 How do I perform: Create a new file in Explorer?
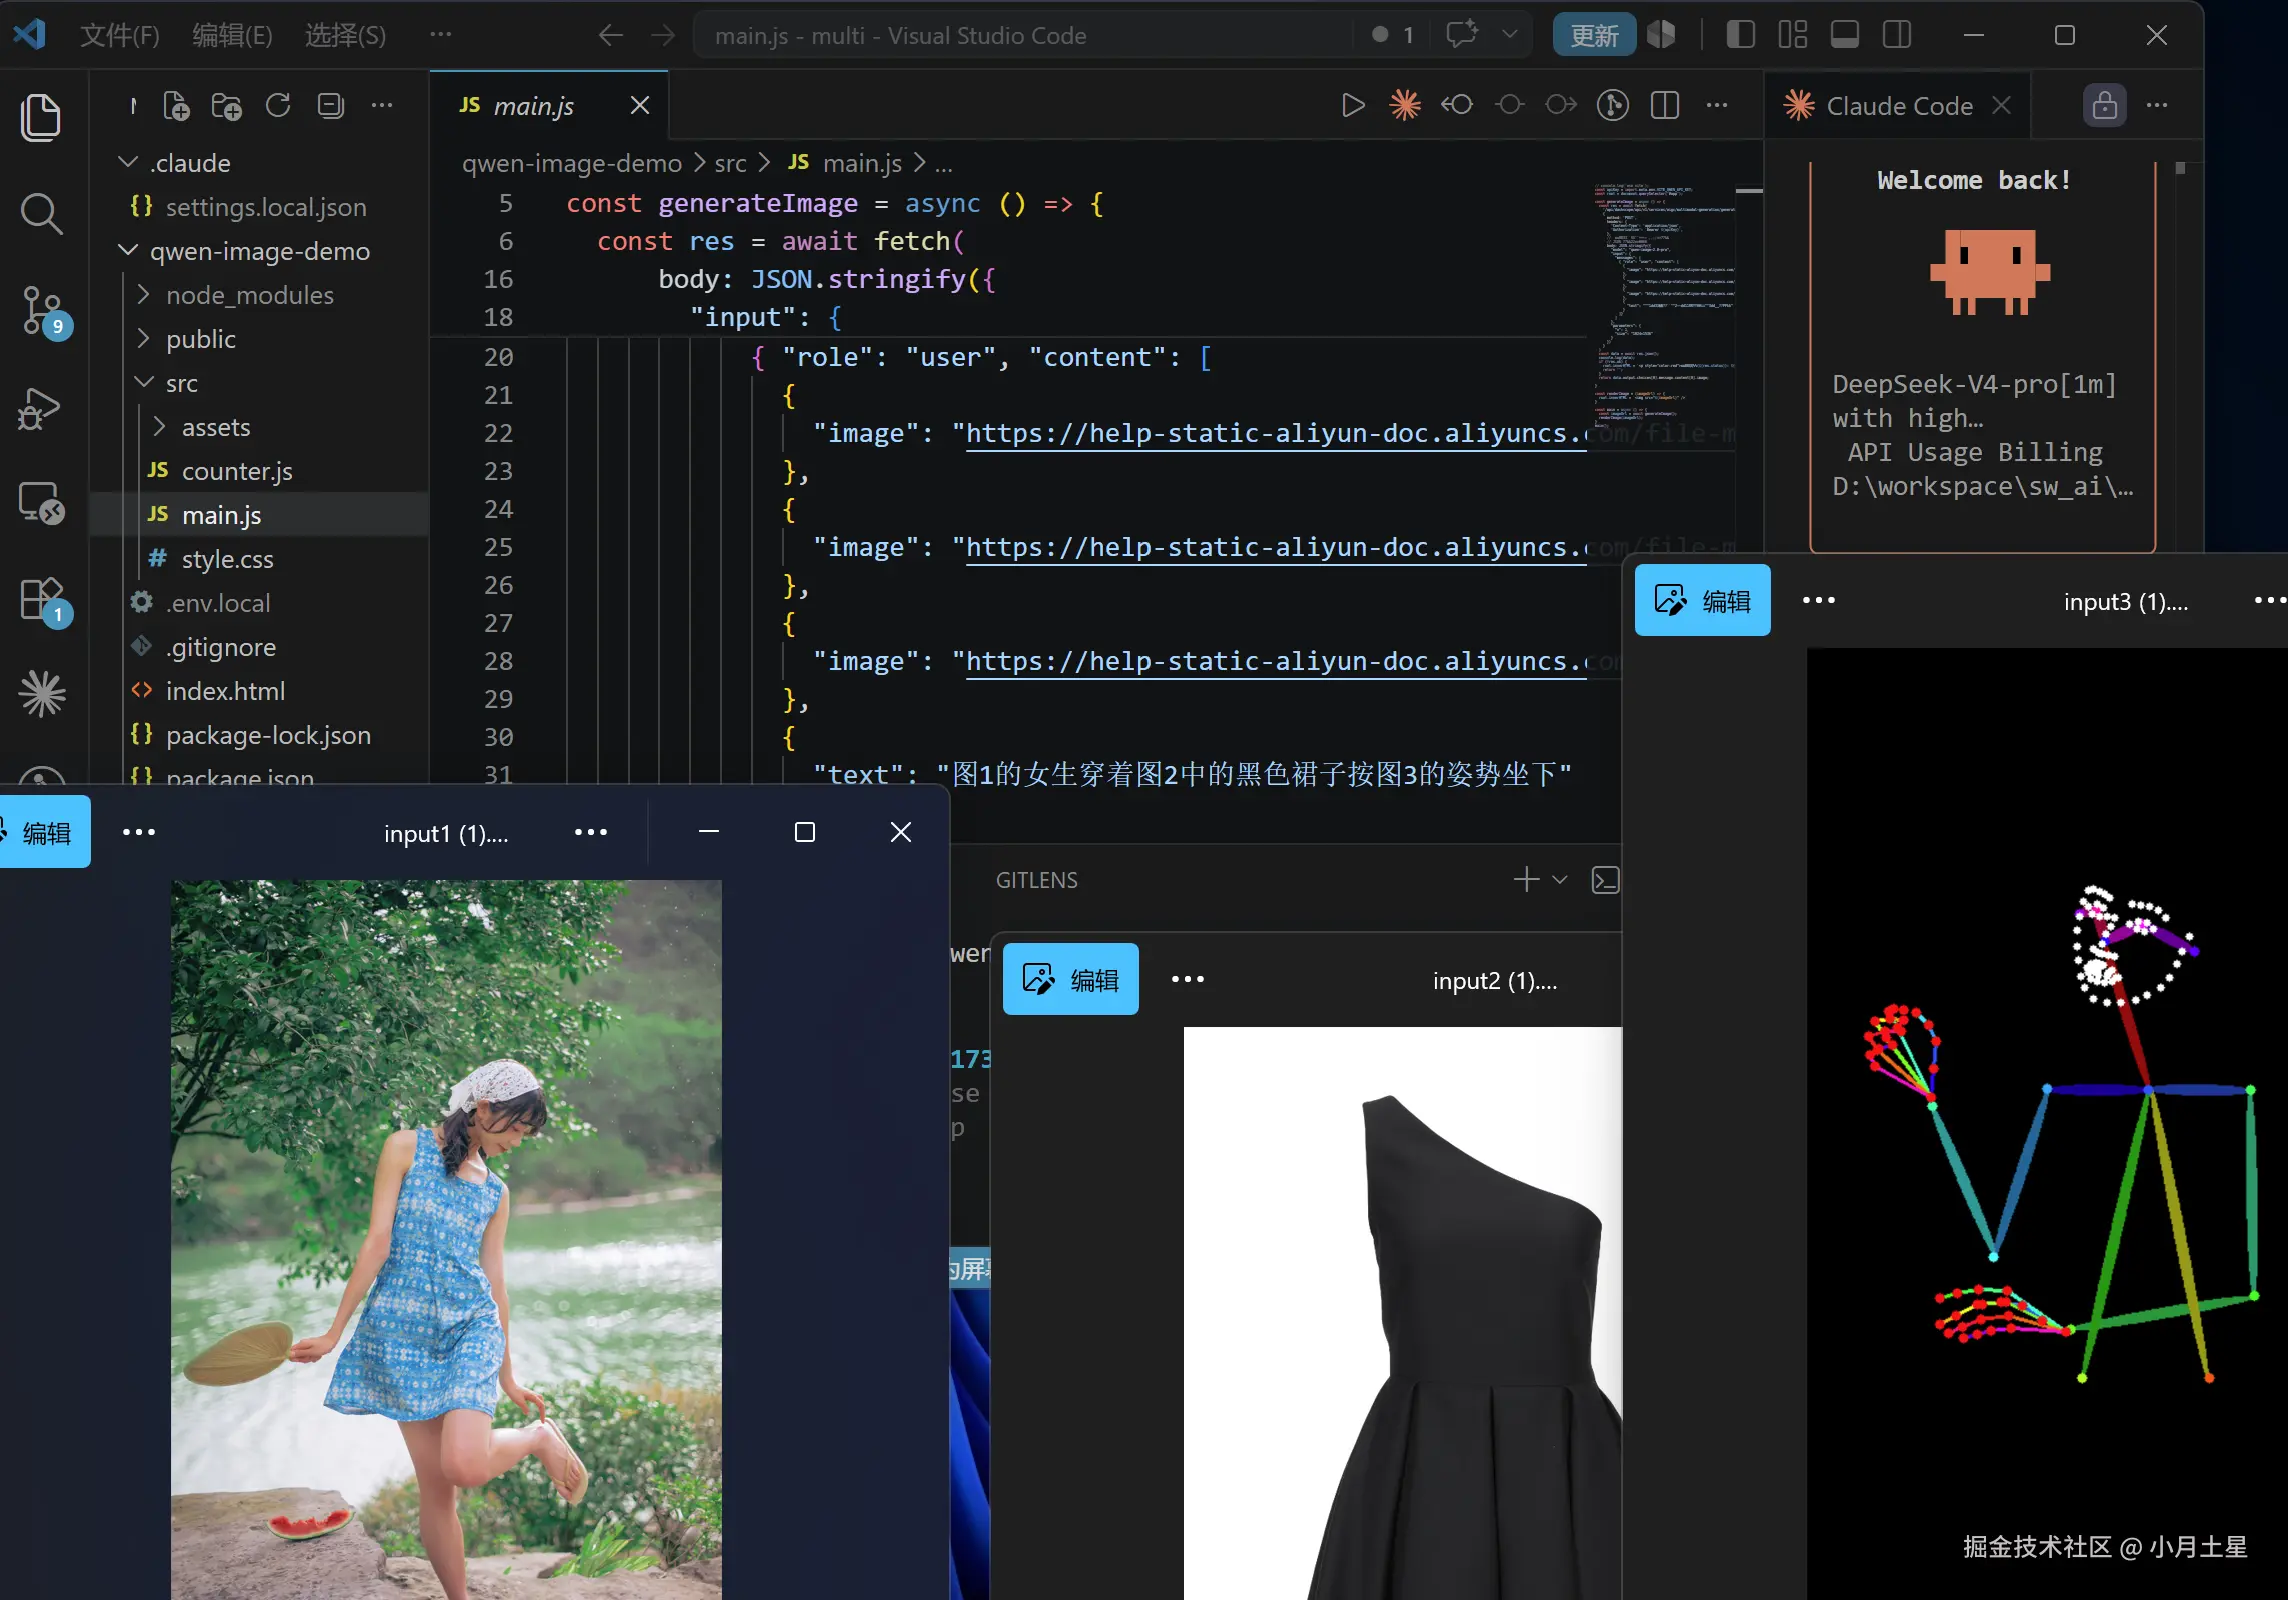point(176,105)
